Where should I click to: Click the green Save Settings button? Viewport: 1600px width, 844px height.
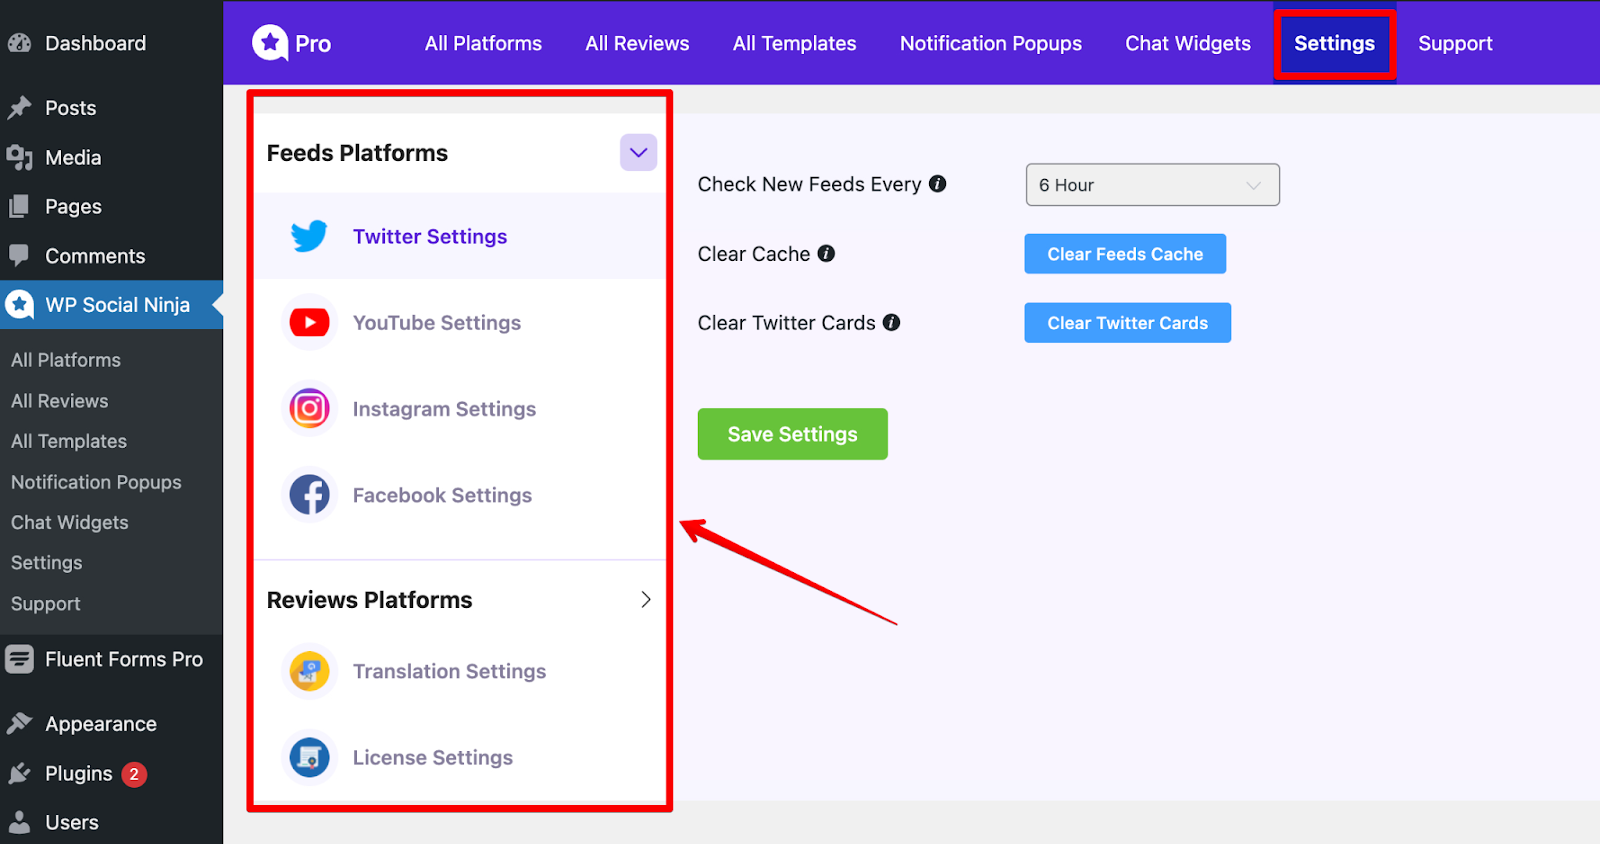(792, 434)
